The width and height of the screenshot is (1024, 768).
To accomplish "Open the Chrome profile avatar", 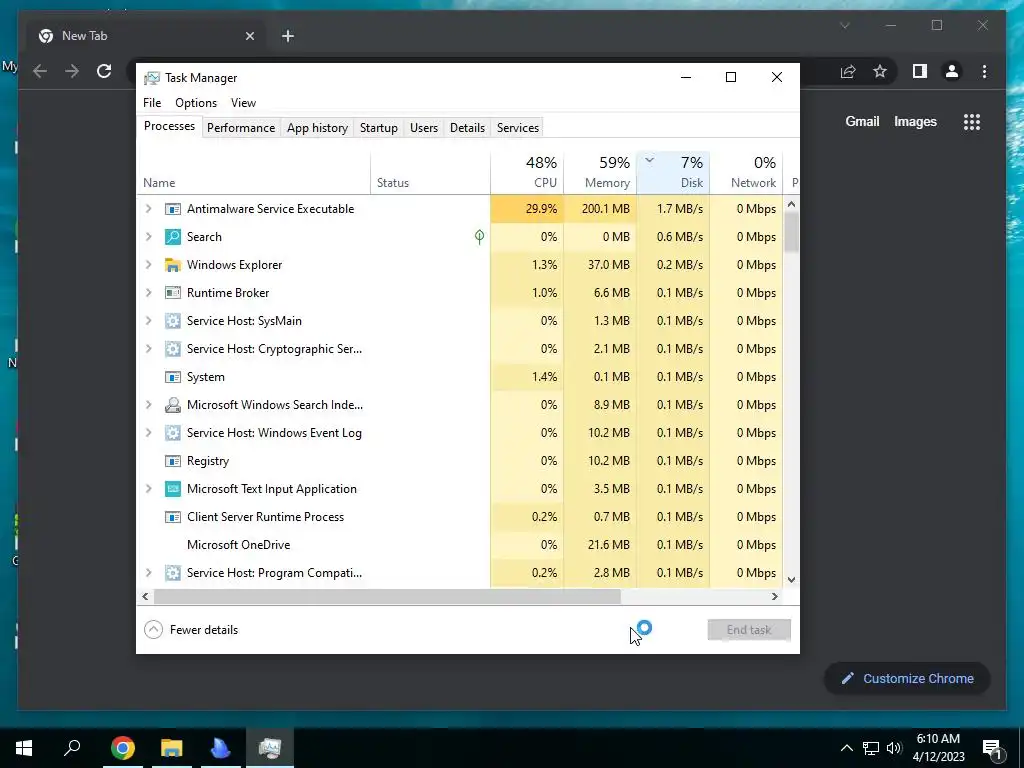I will [x=952, y=71].
